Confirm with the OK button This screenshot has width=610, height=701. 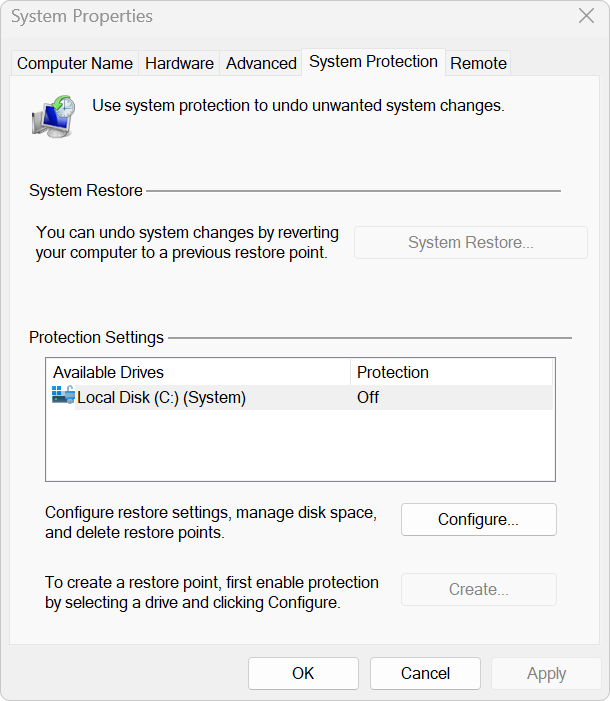pyautogui.click(x=303, y=673)
